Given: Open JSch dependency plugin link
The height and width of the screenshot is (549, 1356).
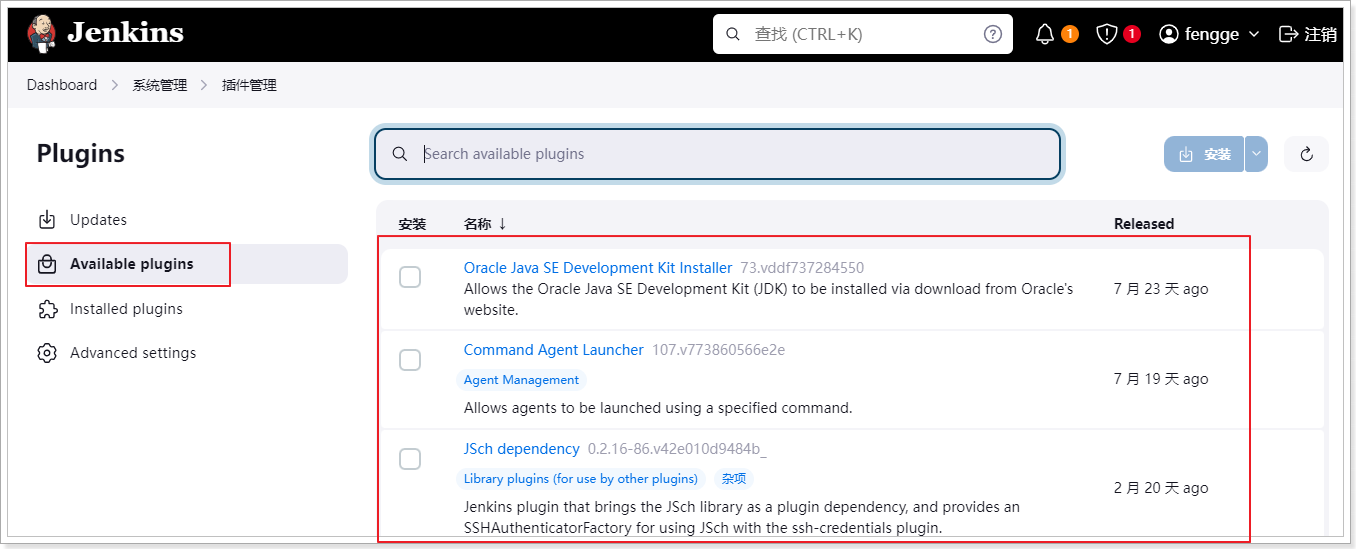Looking at the screenshot, I should [x=522, y=449].
